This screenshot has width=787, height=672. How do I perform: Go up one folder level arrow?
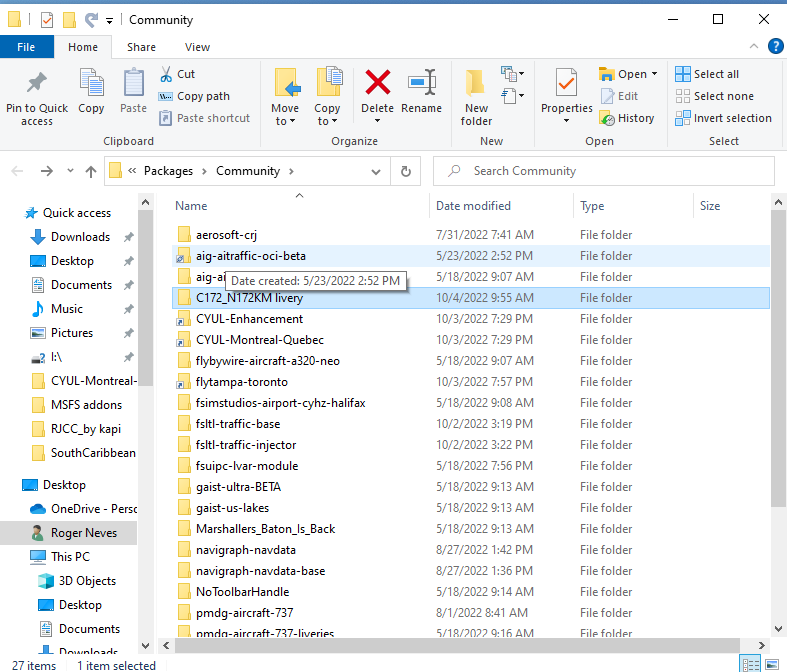91,171
